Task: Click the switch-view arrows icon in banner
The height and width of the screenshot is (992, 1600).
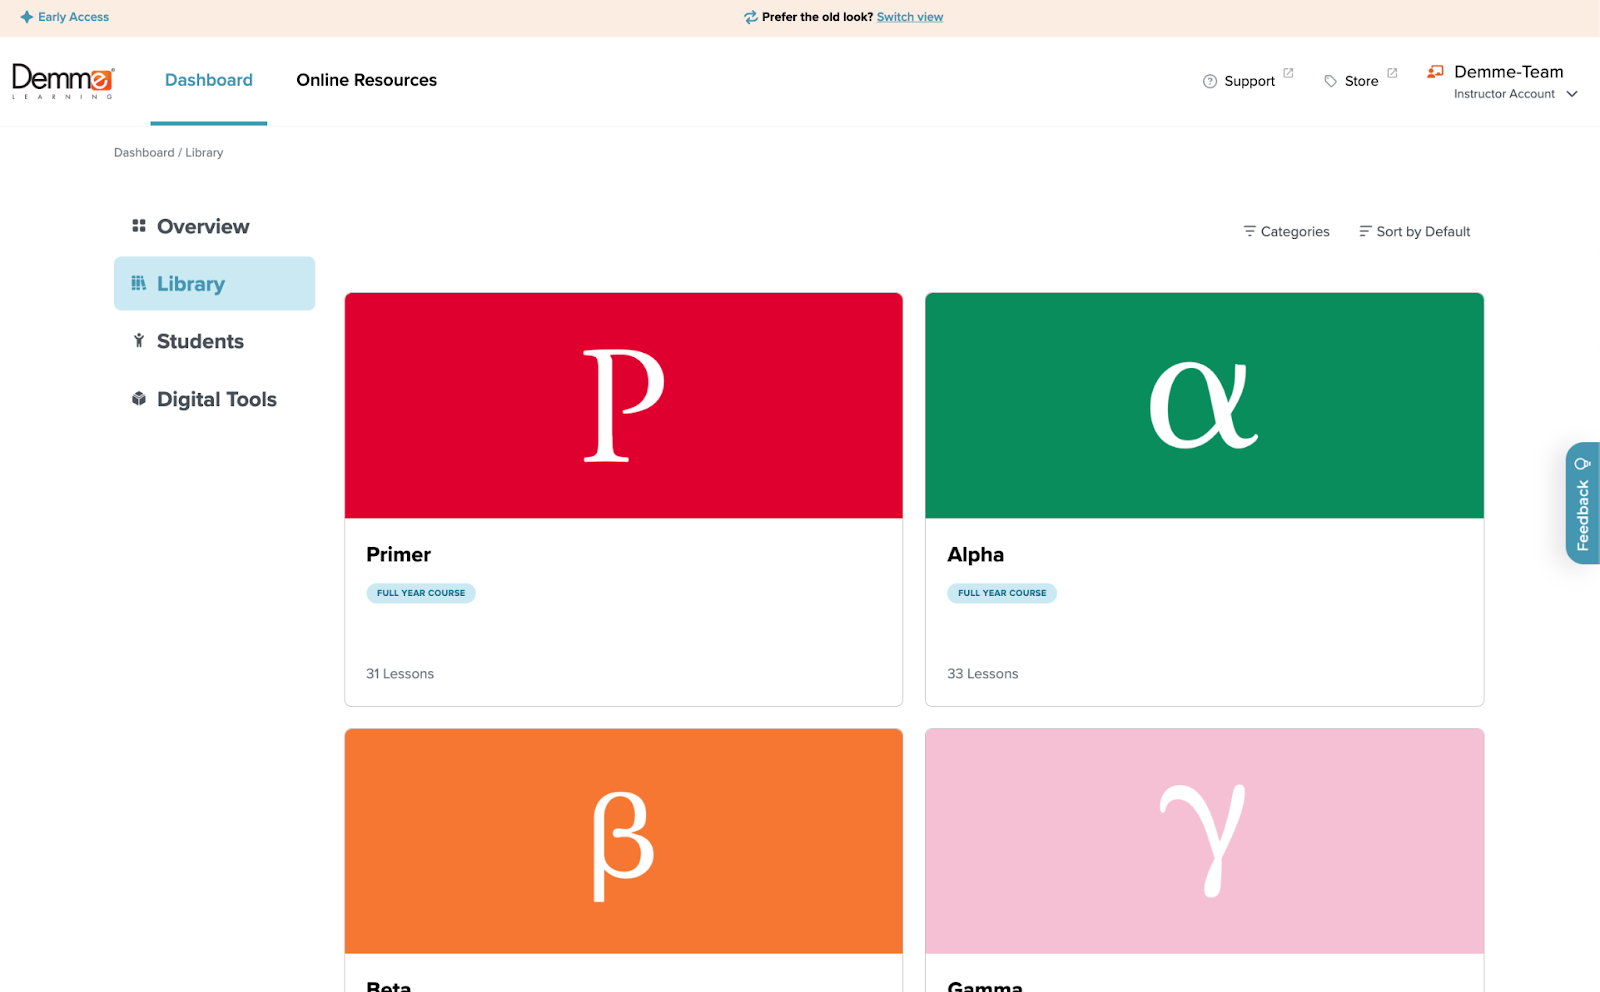Action: tap(750, 17)
